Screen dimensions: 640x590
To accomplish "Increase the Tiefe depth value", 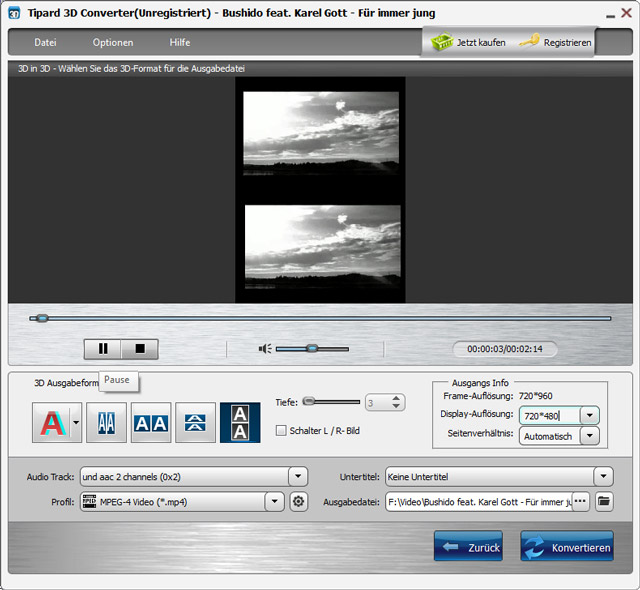I will click(396, 398).
